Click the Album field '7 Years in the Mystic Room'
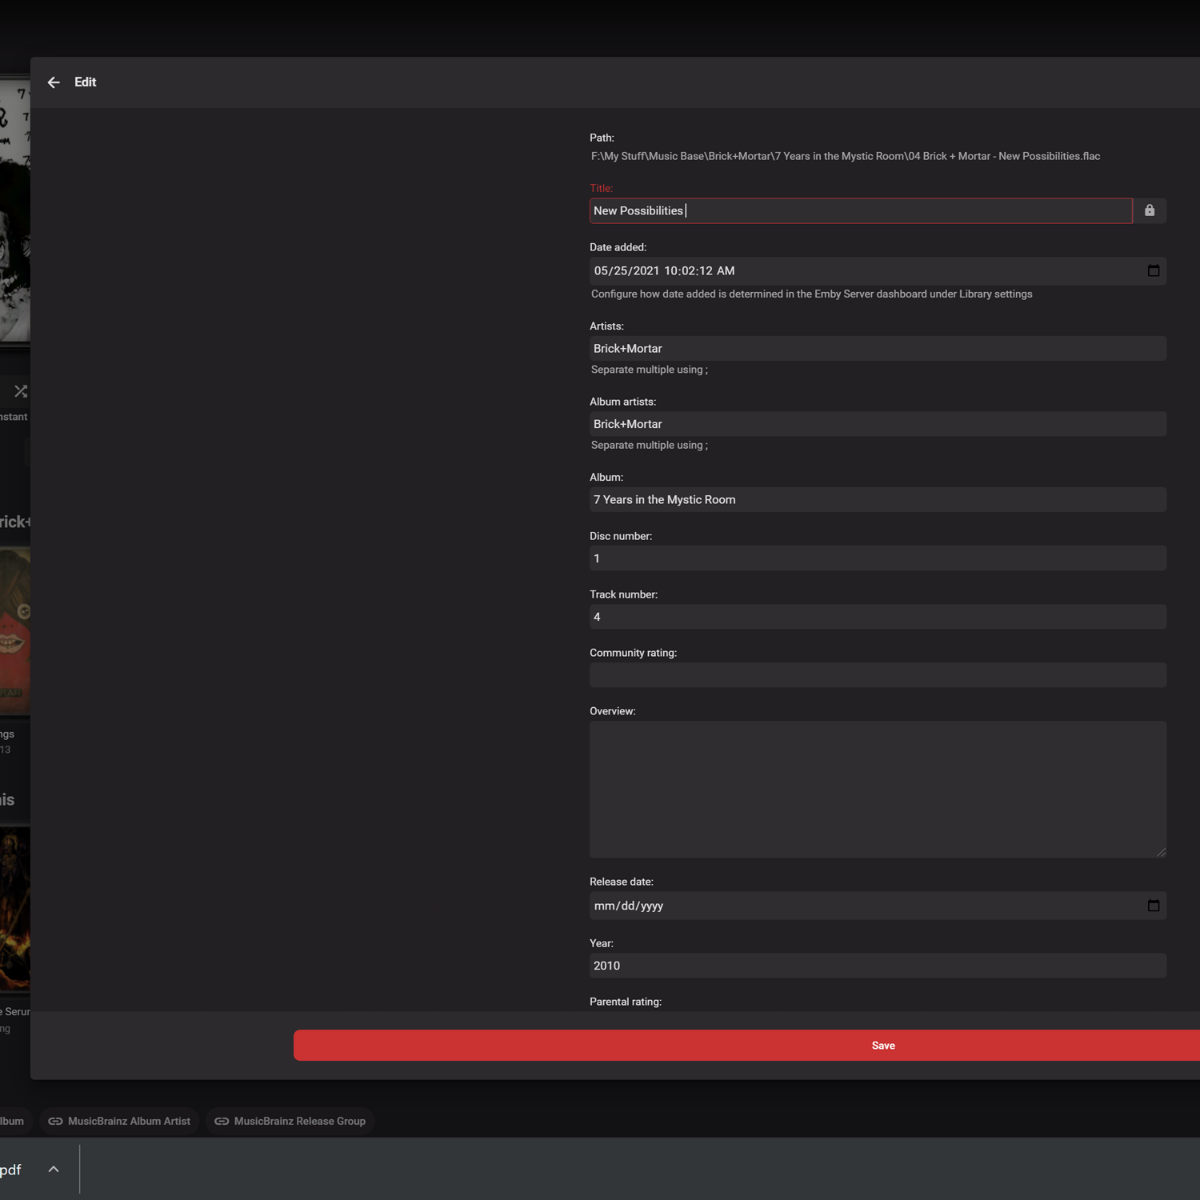The width and height of the screenshot is (1200, 1200). [877, 500]
